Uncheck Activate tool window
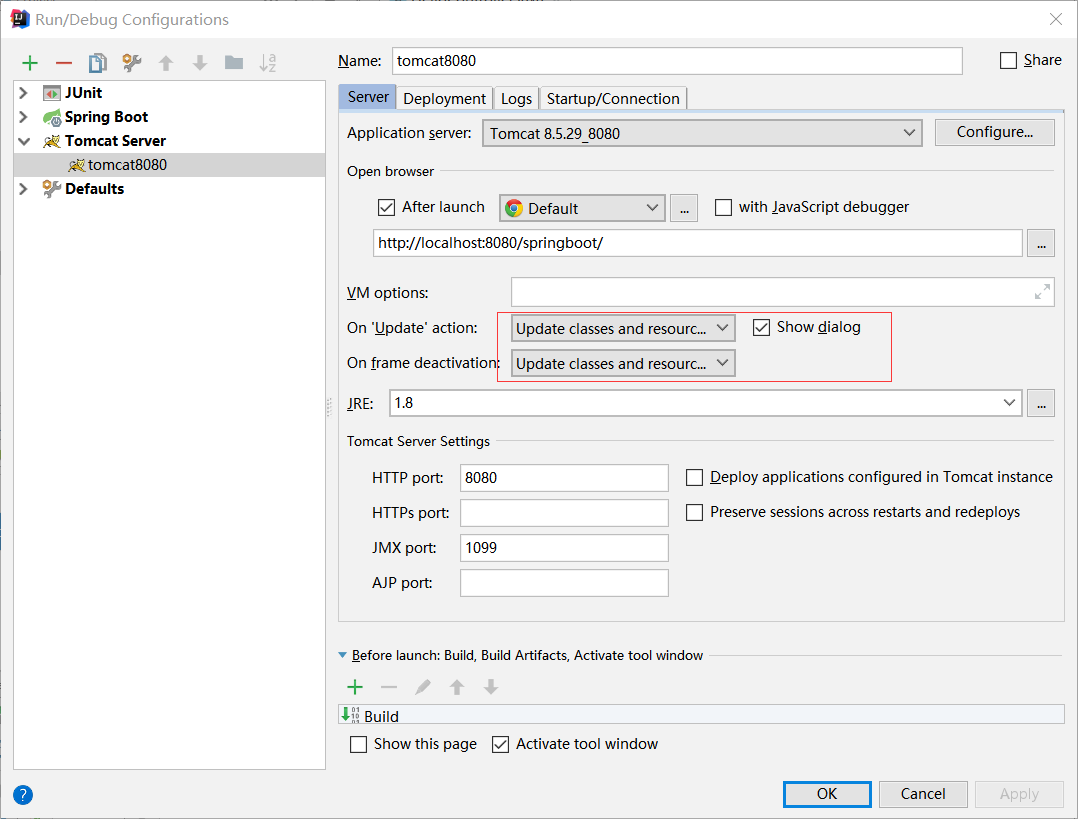 [500, 744]
